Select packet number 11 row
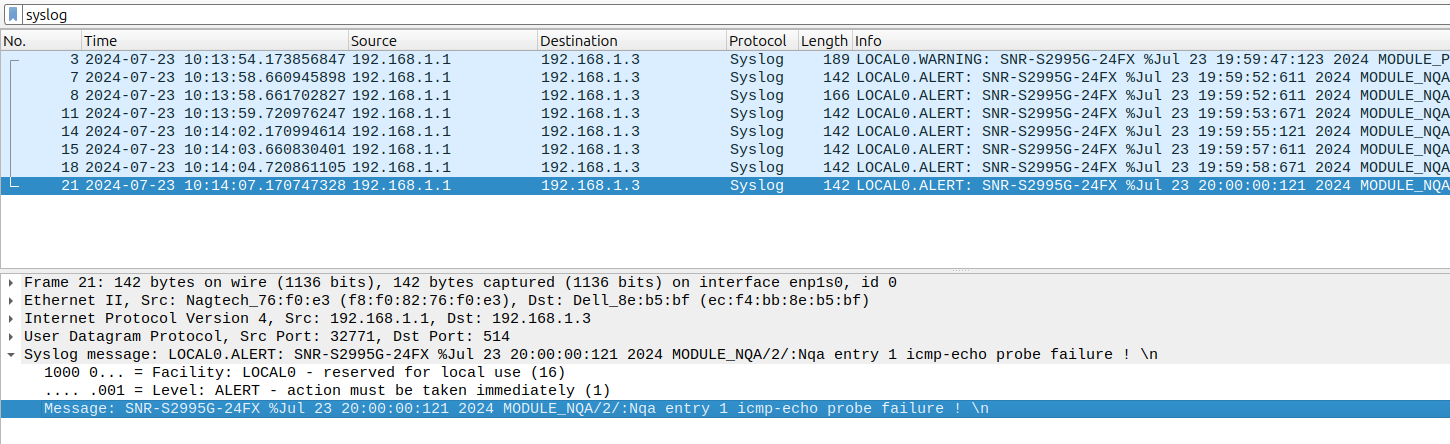This screenshot has width=1450, height=444. pos(725,114)
